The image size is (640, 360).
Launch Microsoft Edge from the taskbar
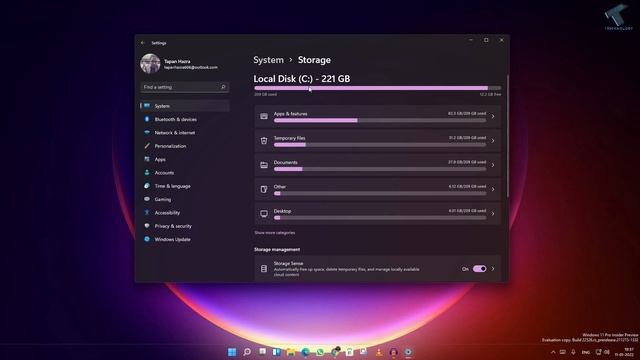tap(305, 352)
